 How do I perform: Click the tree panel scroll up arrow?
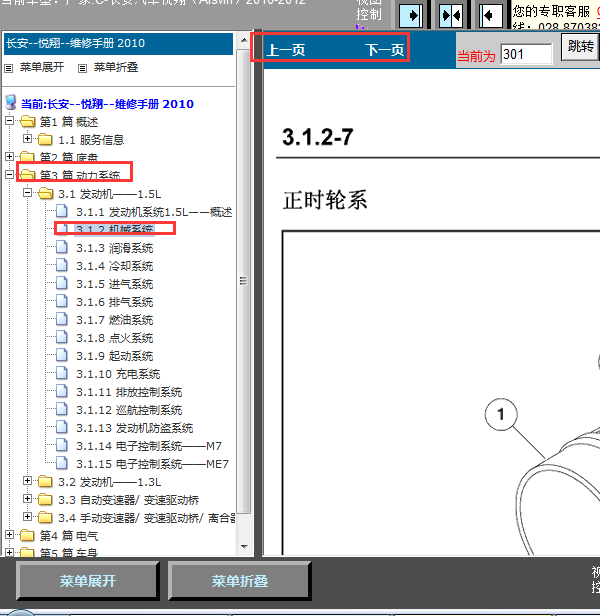(x=244, y=40)
